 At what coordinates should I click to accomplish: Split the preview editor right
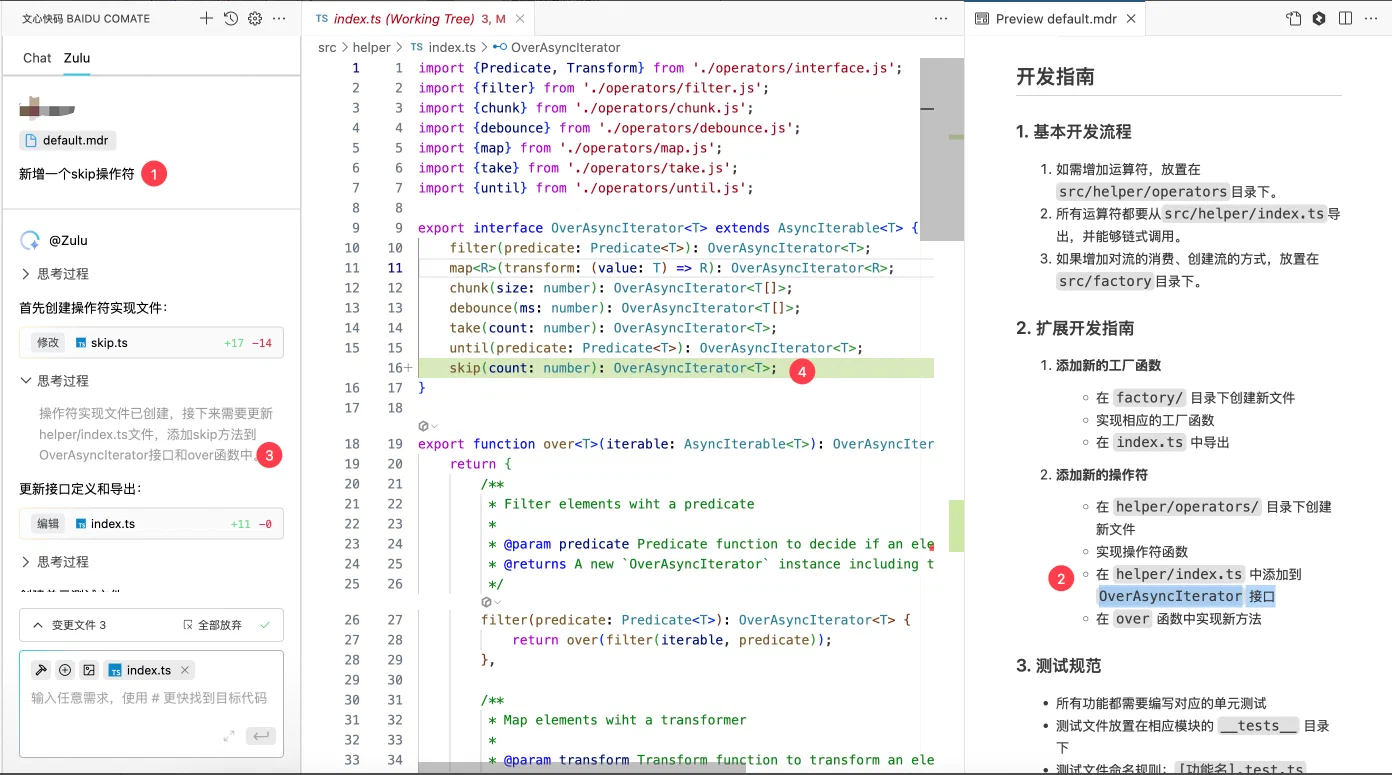pos(1345,18)
